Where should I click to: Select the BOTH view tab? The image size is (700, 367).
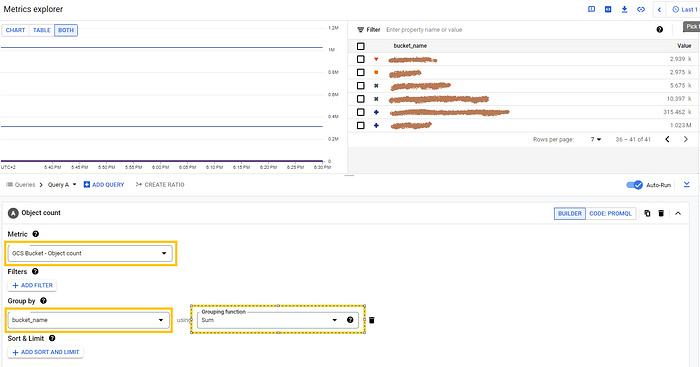(x=66, y=30)
